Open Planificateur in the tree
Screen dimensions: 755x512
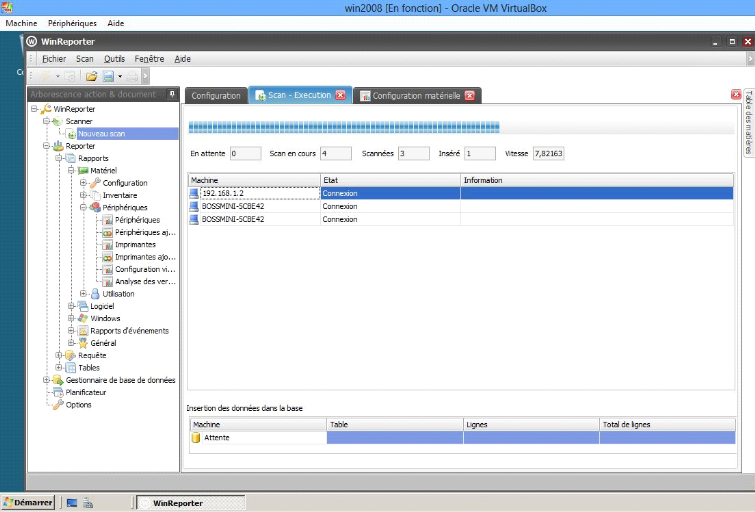[86, 393]
